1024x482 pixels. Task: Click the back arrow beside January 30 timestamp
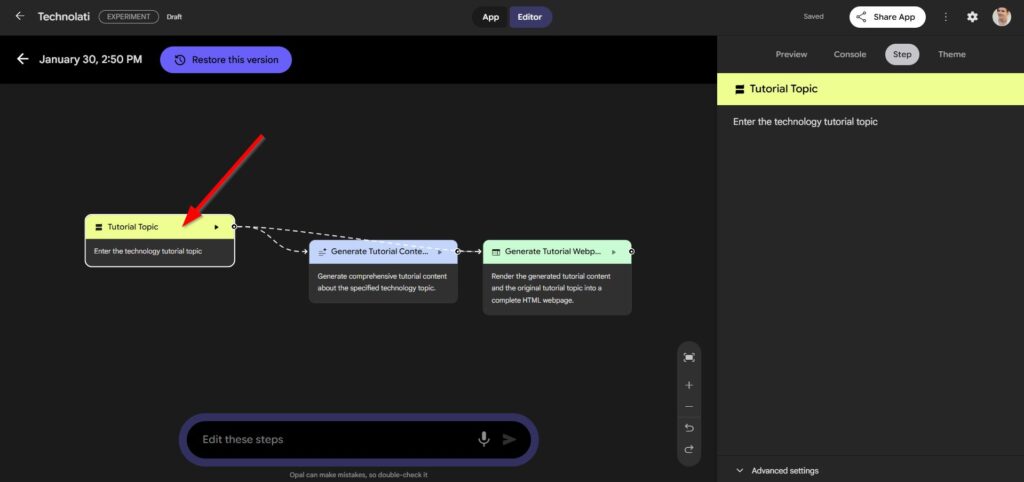pos(23,59)
